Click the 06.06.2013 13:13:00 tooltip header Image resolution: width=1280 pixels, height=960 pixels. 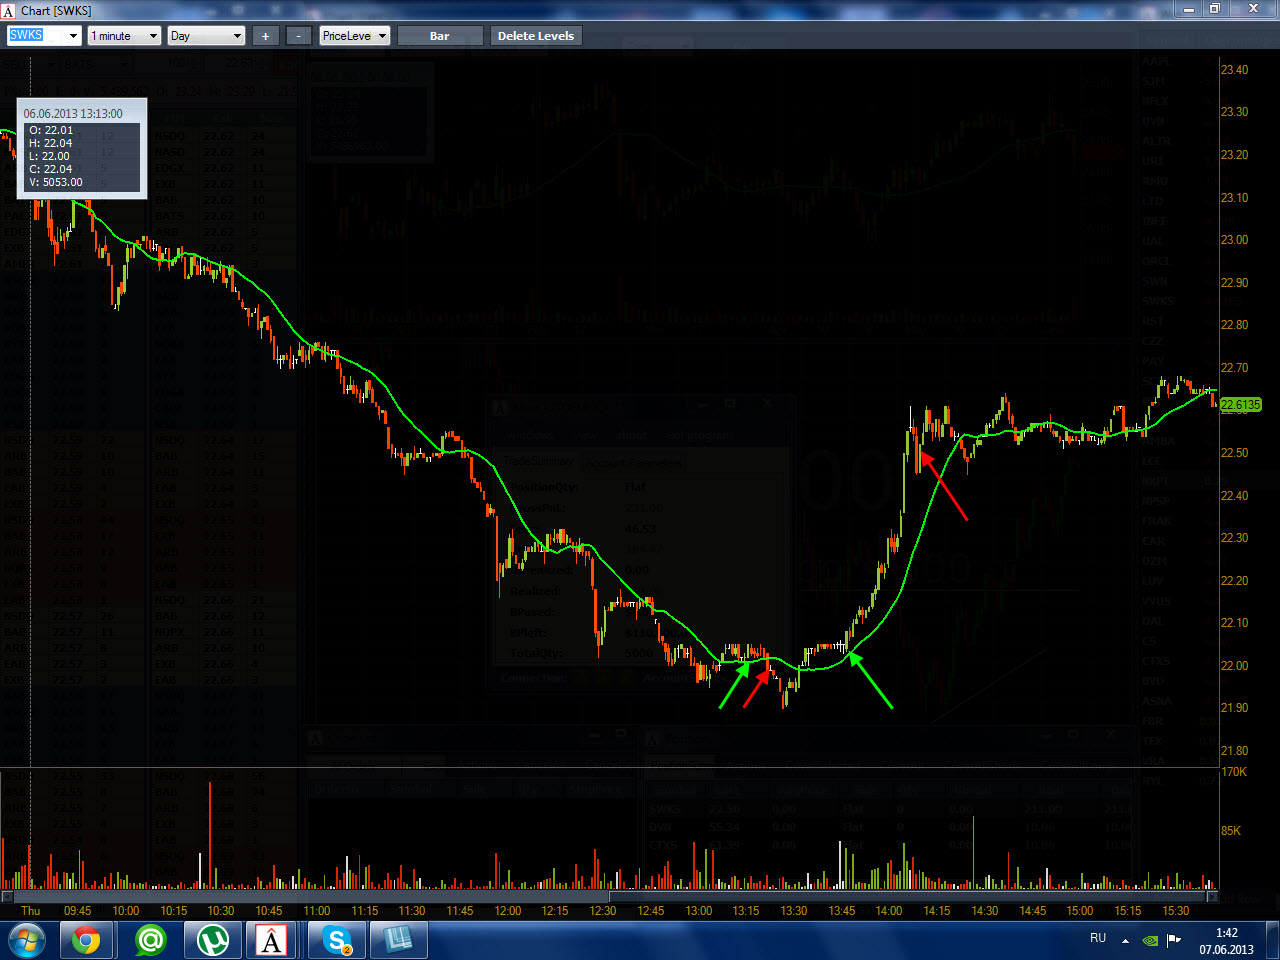point(73,114)
